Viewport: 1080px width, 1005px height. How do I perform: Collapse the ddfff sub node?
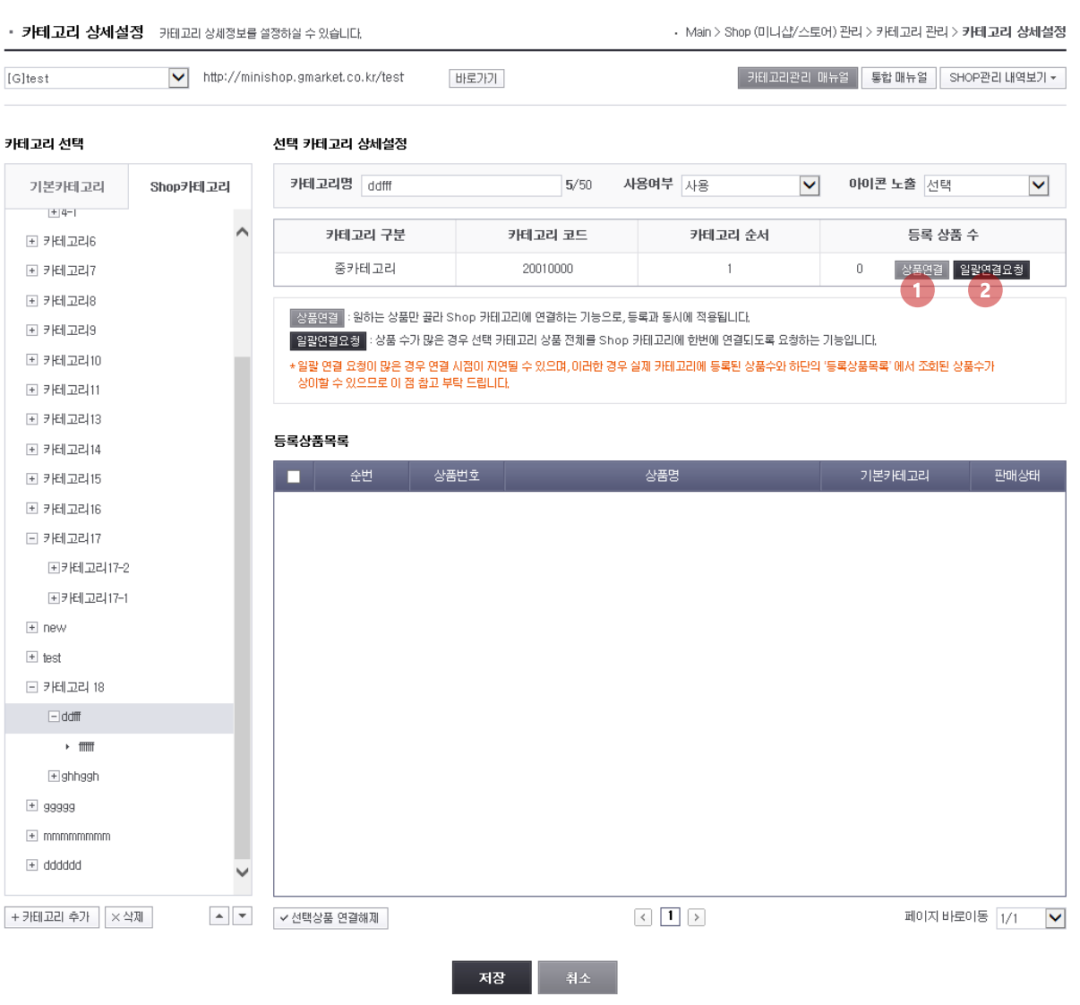(54, 717)
